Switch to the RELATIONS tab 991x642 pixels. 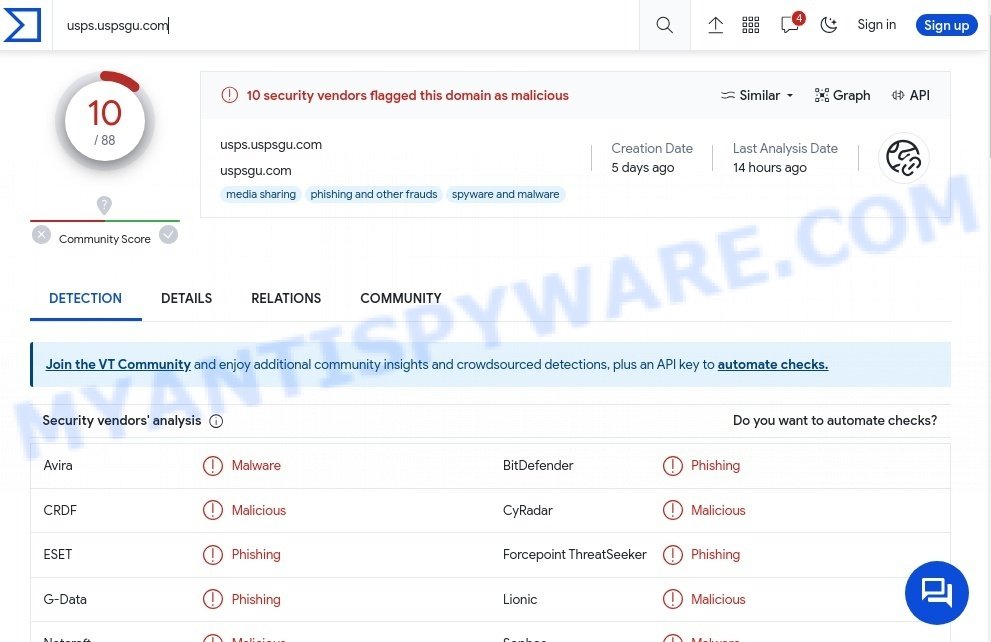[x=286, y=298]
